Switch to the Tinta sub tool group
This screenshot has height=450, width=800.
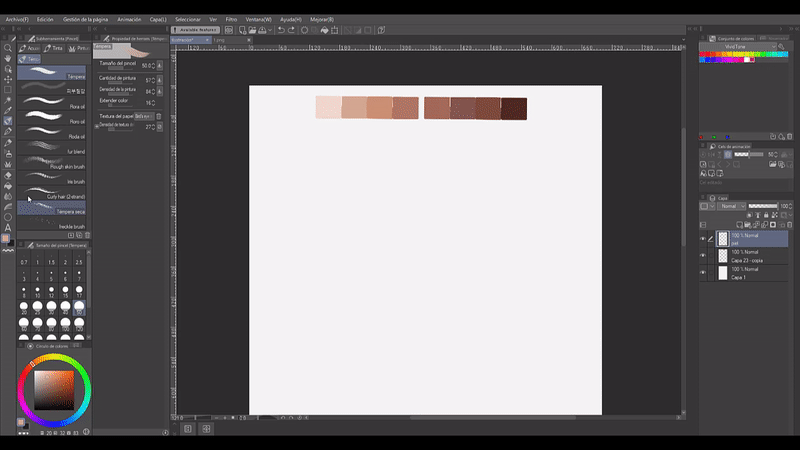pos(53,48)
